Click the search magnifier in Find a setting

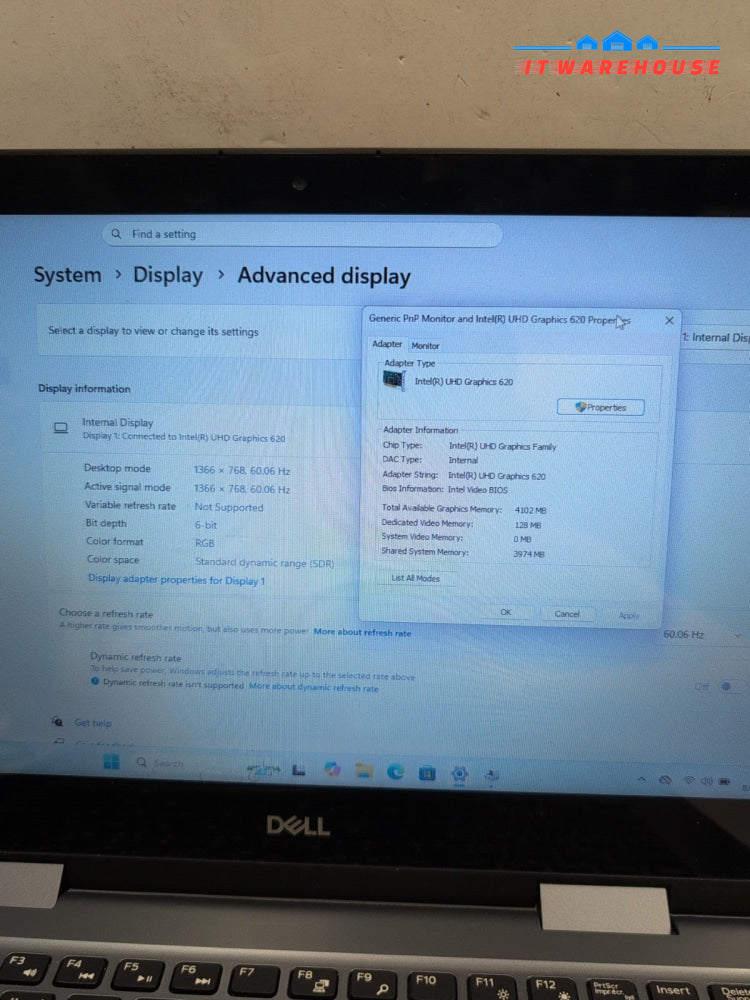116,233
